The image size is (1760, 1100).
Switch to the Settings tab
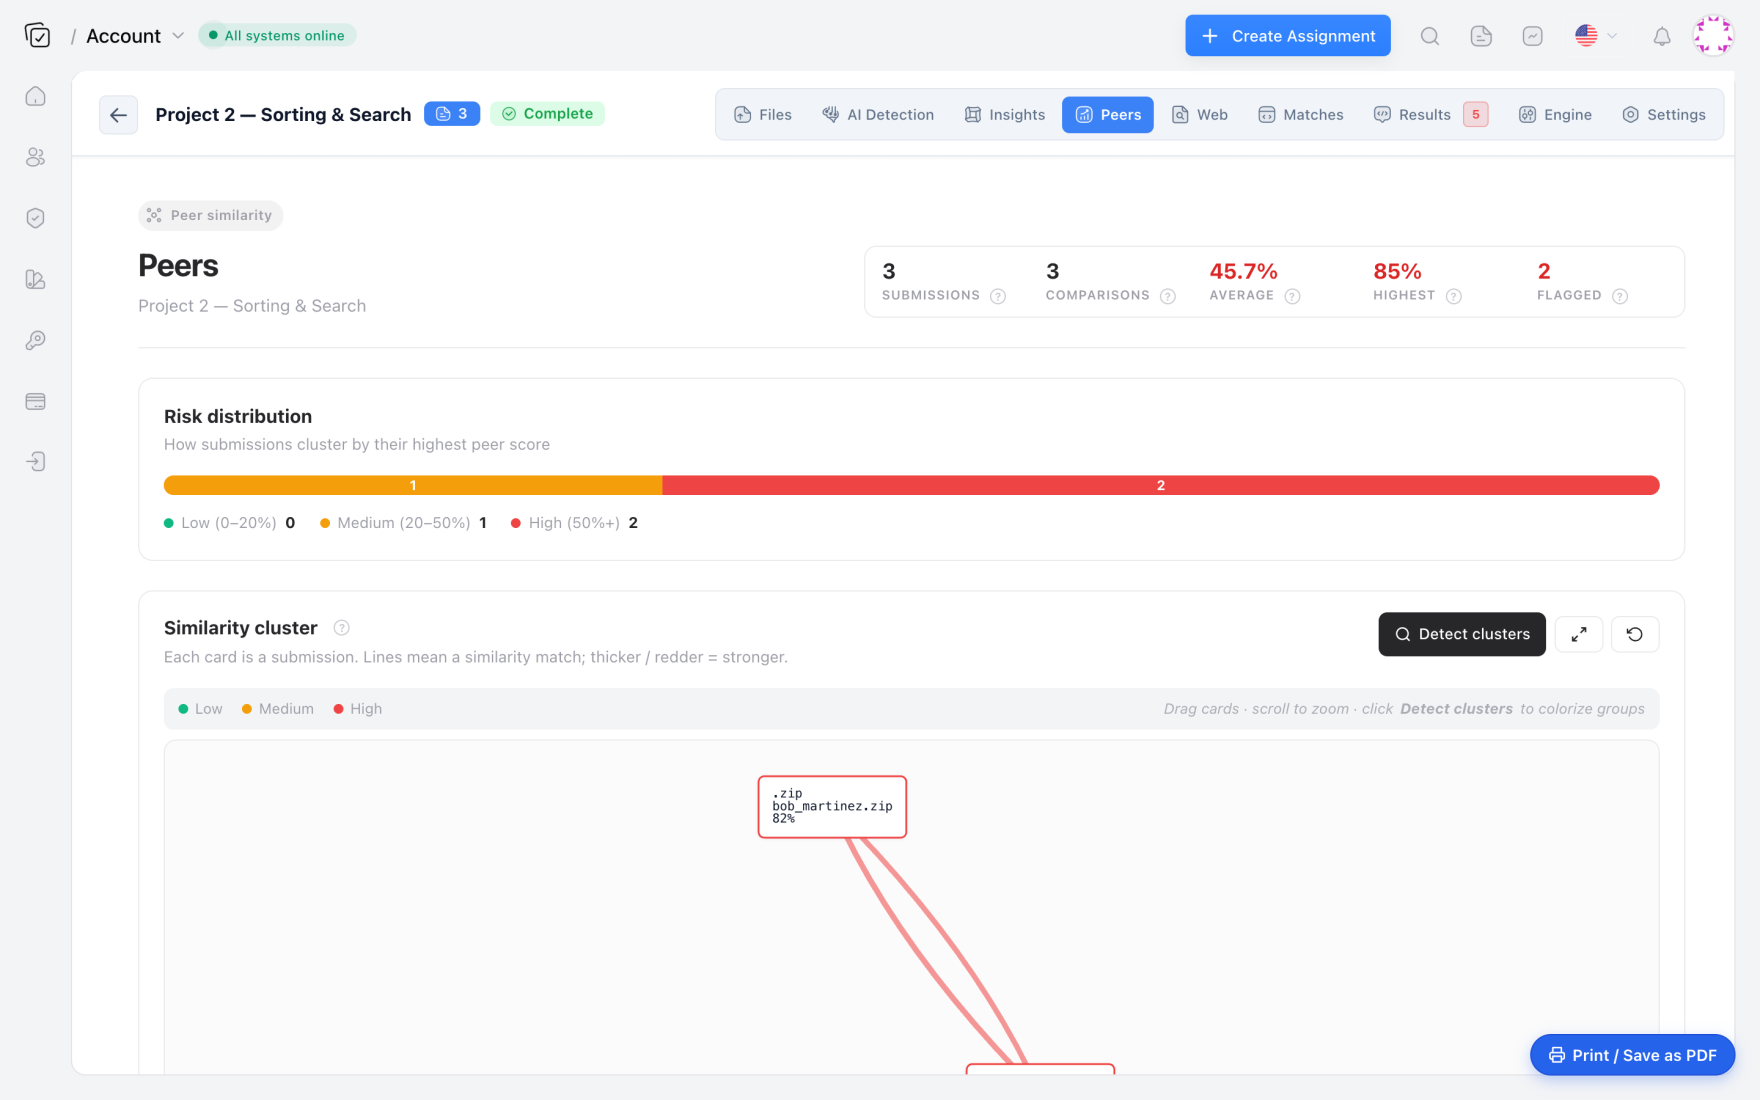coord(1664,115)
